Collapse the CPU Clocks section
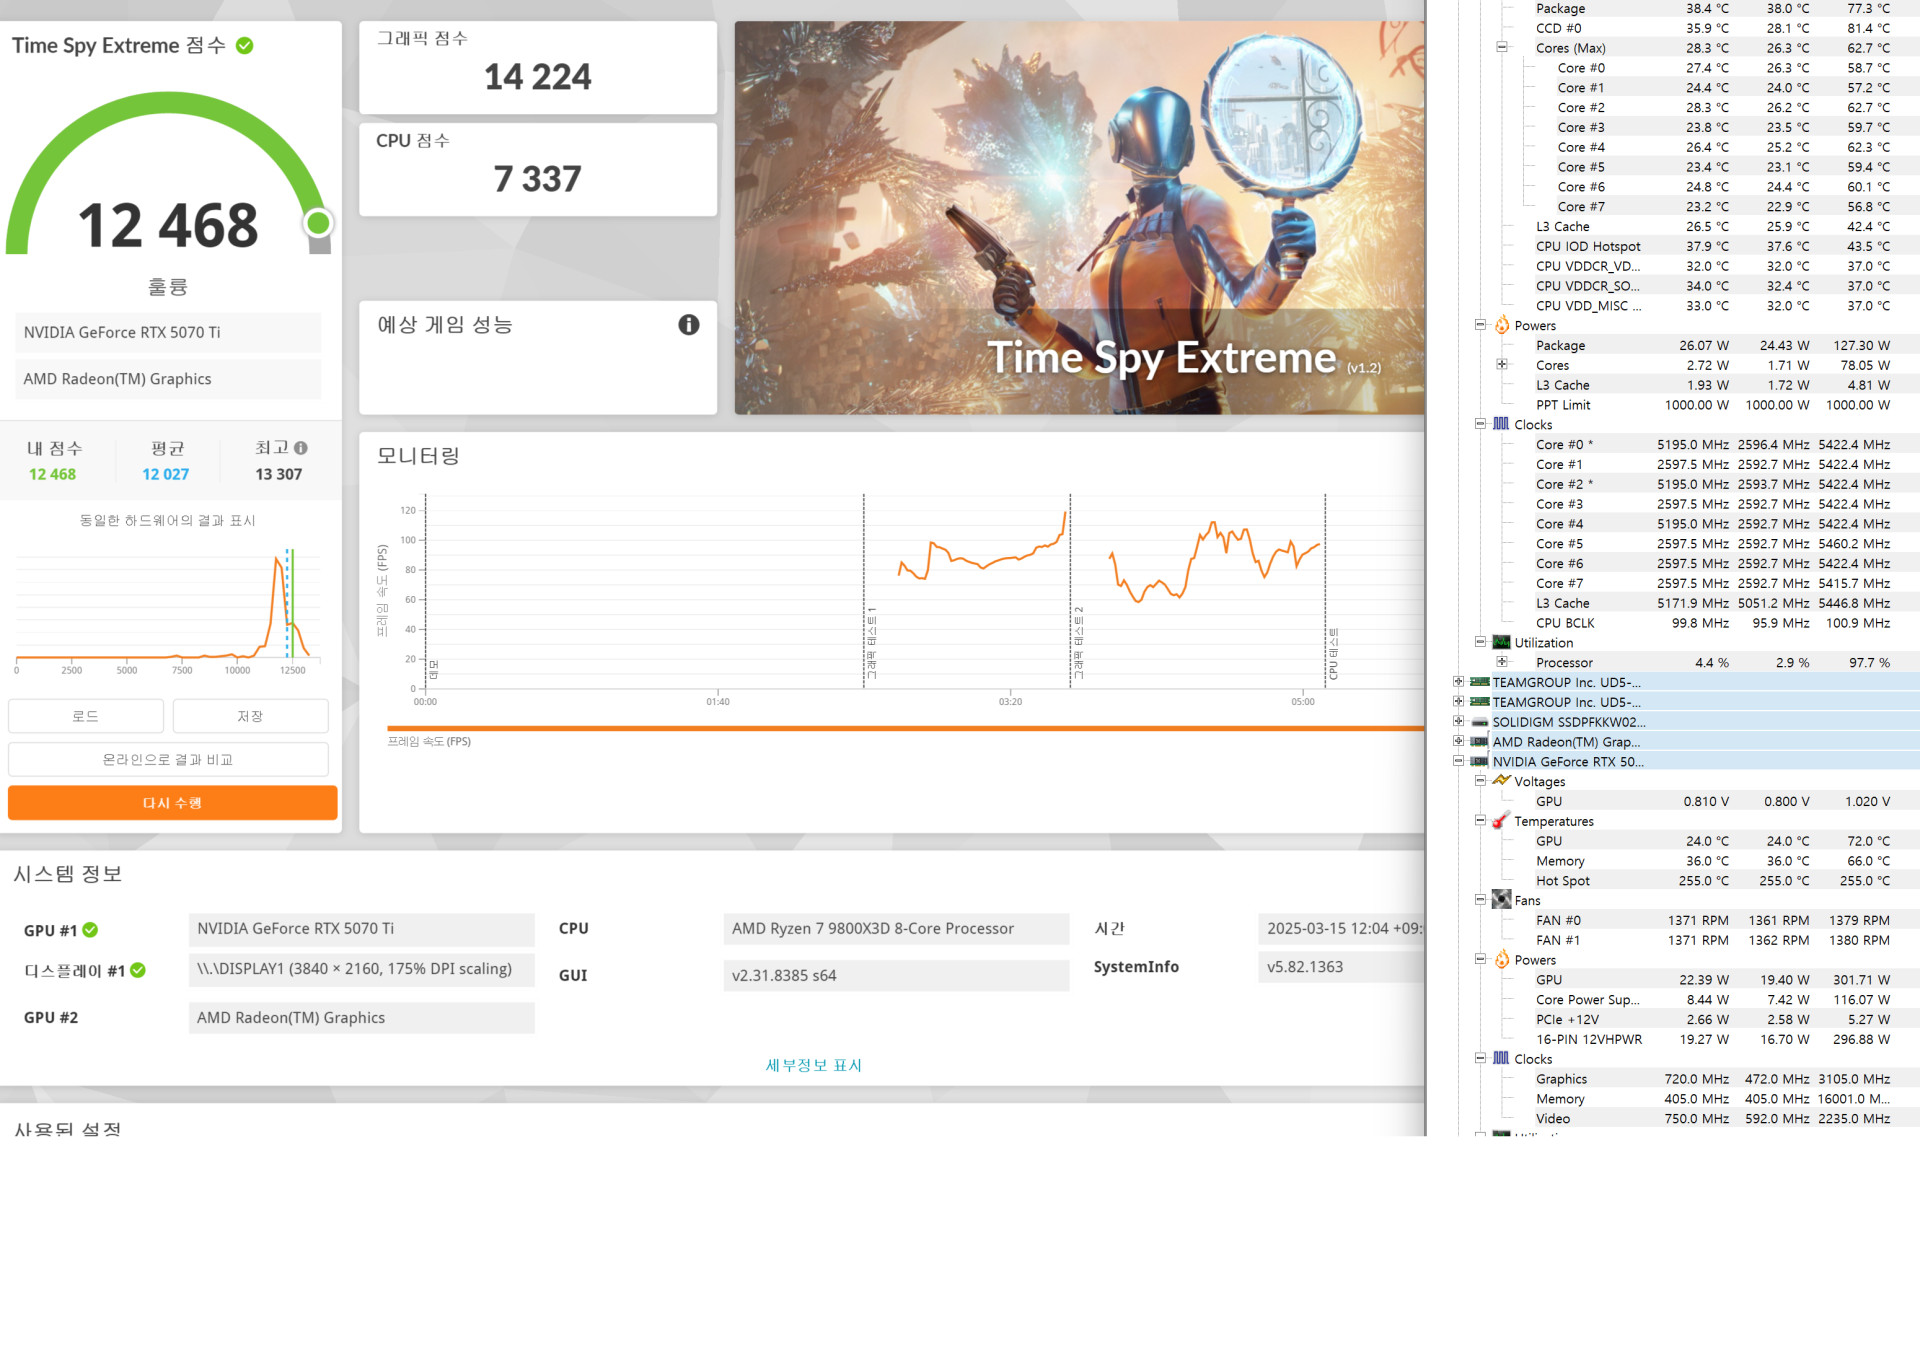This screenshot has height=1350, width=1920. click(1480, 424)
